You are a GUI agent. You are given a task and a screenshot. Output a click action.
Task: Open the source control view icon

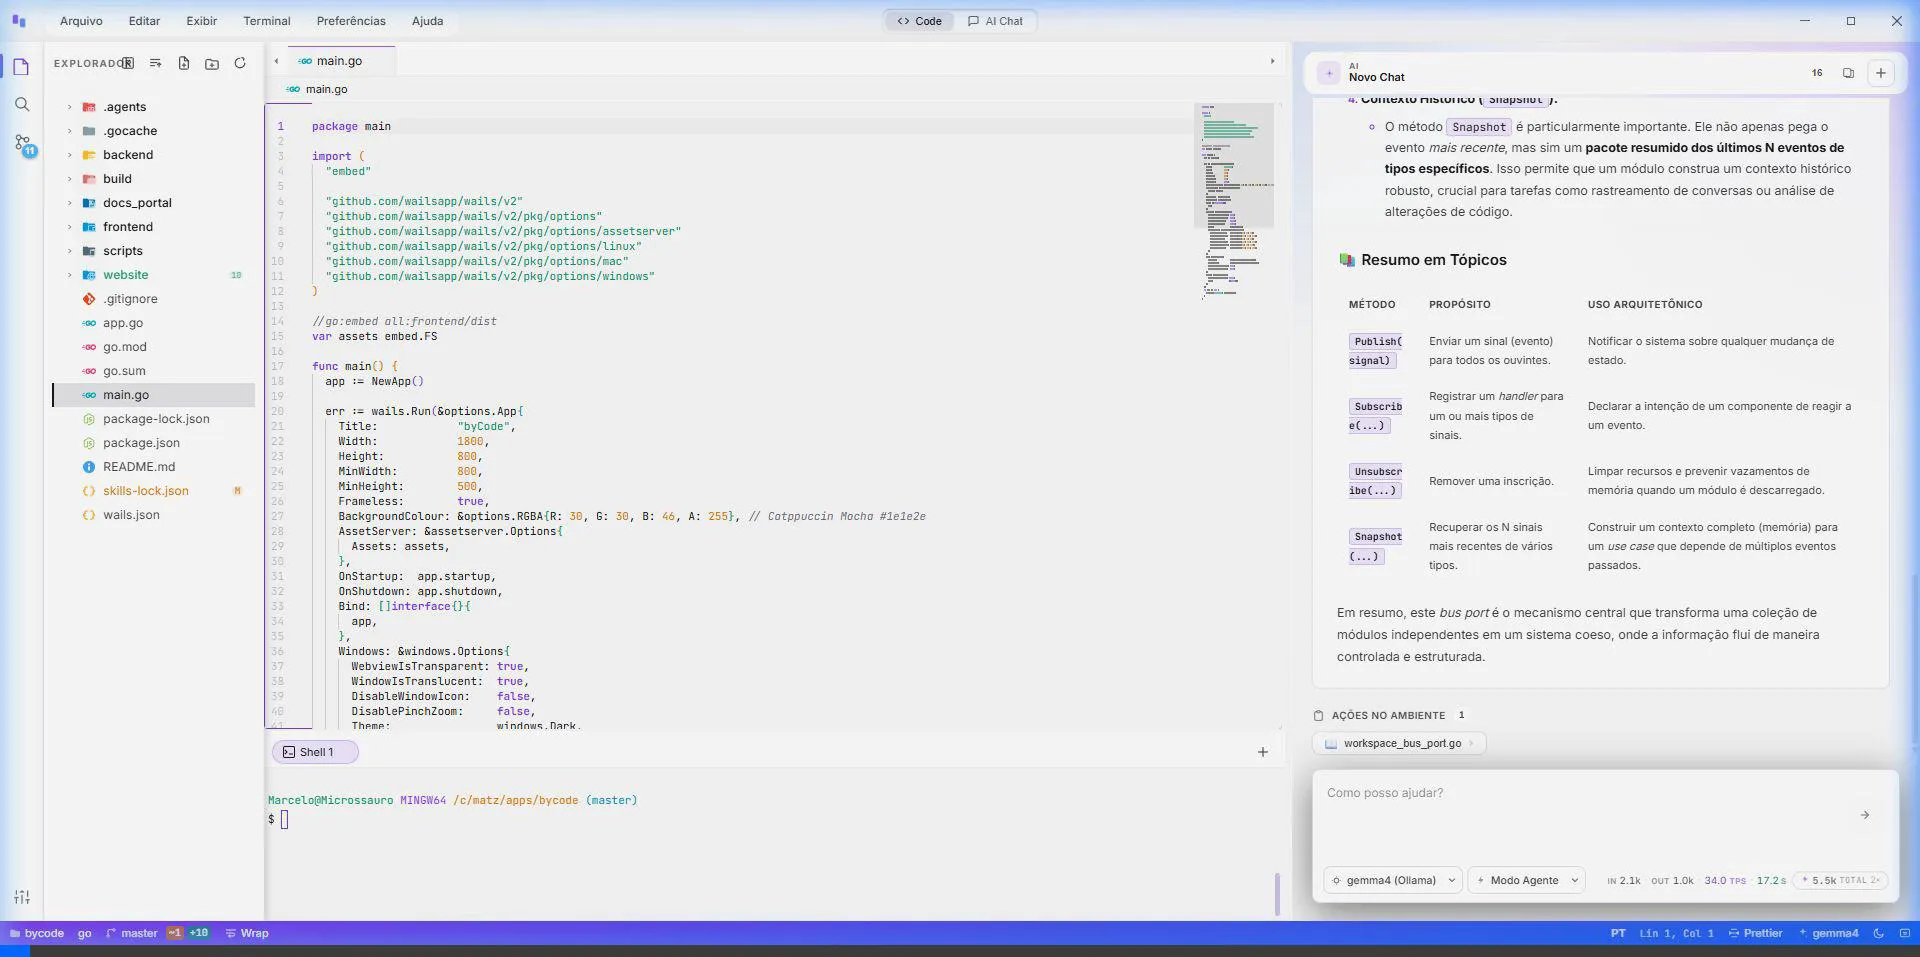click(x=22, y=144)
